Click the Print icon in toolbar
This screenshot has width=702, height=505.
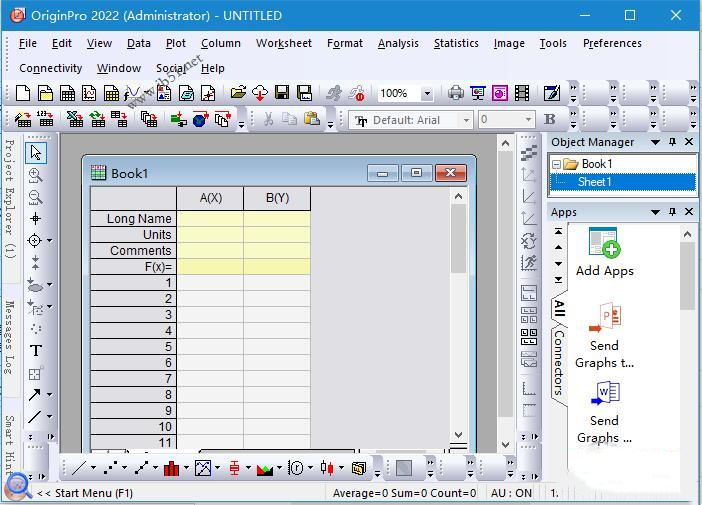click(456, 93)
